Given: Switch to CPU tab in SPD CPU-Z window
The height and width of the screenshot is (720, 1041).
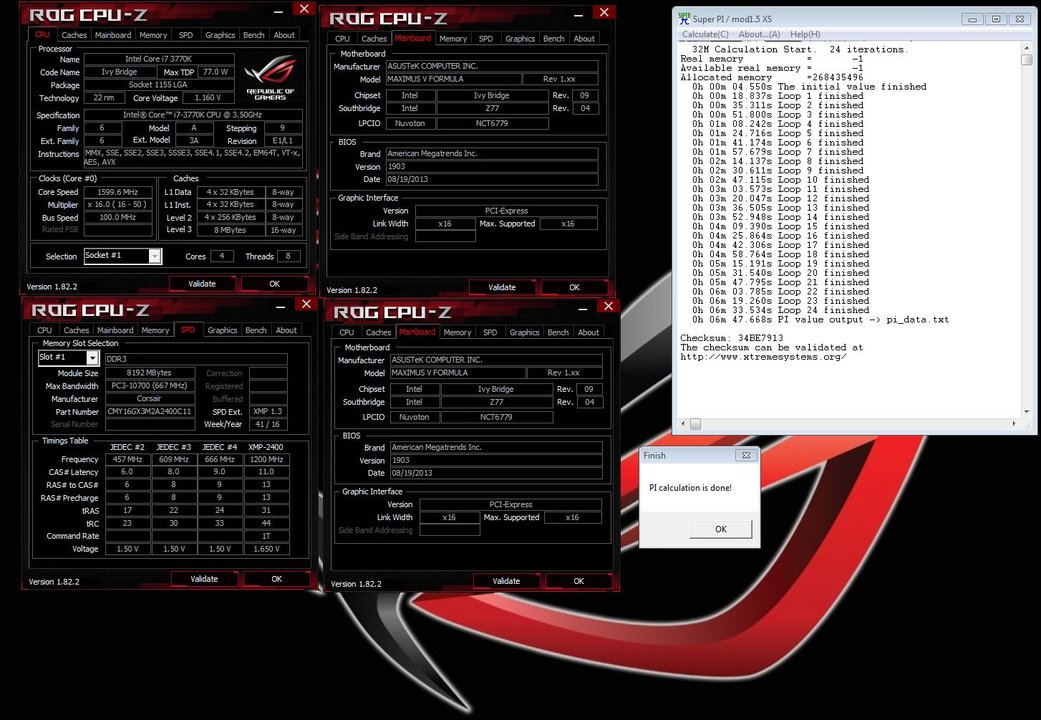Looking at the screenshot, I should click(44, 330).
